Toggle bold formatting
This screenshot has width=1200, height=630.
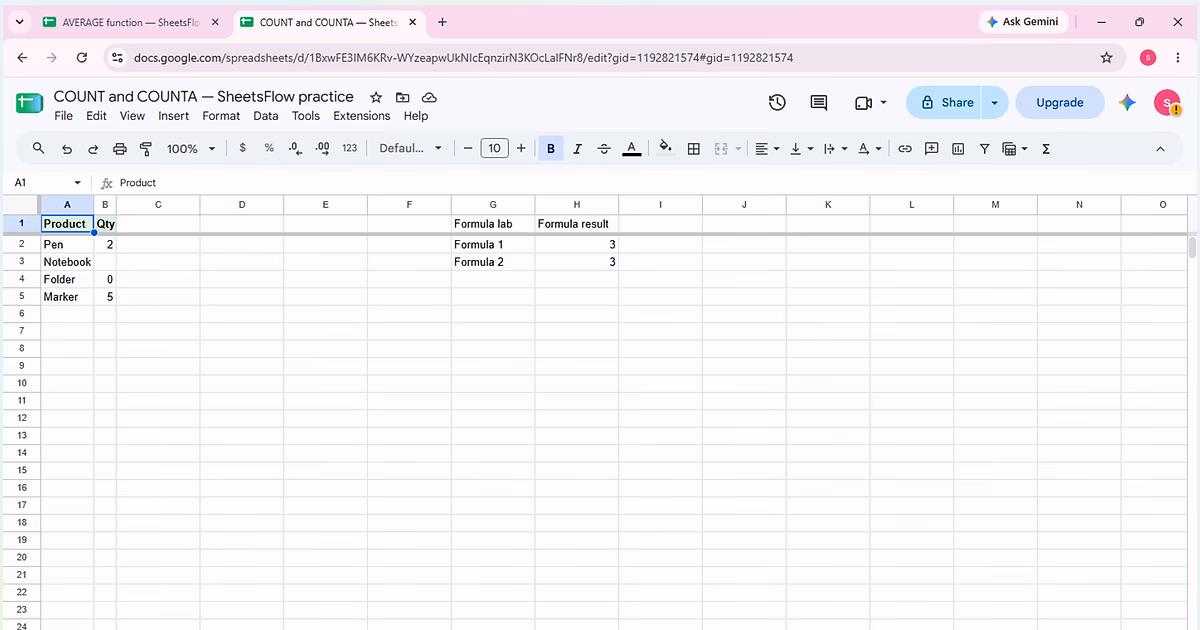tap(551, 148)
